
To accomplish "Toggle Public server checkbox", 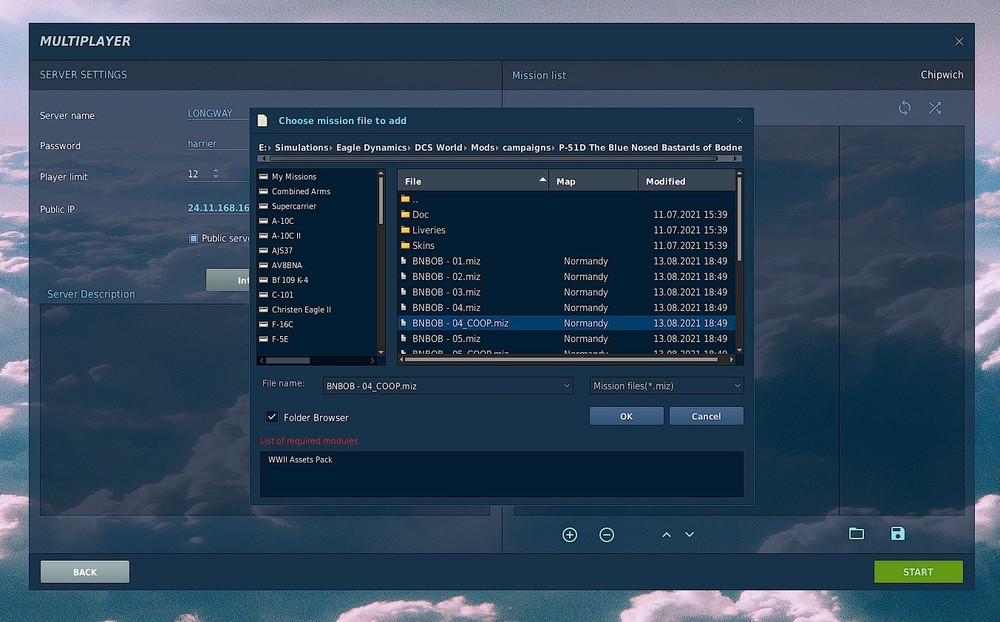I will point(193,238).
